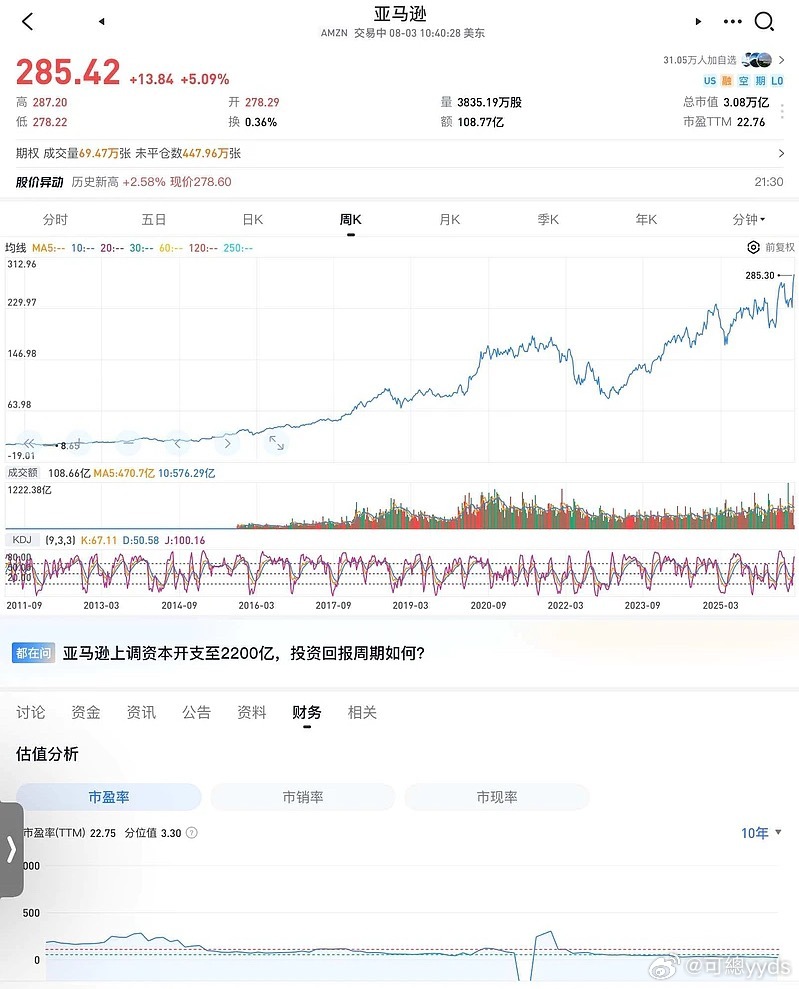Open the search magnifier icon
Screen dimensions: 799x989
coord(764,21)
